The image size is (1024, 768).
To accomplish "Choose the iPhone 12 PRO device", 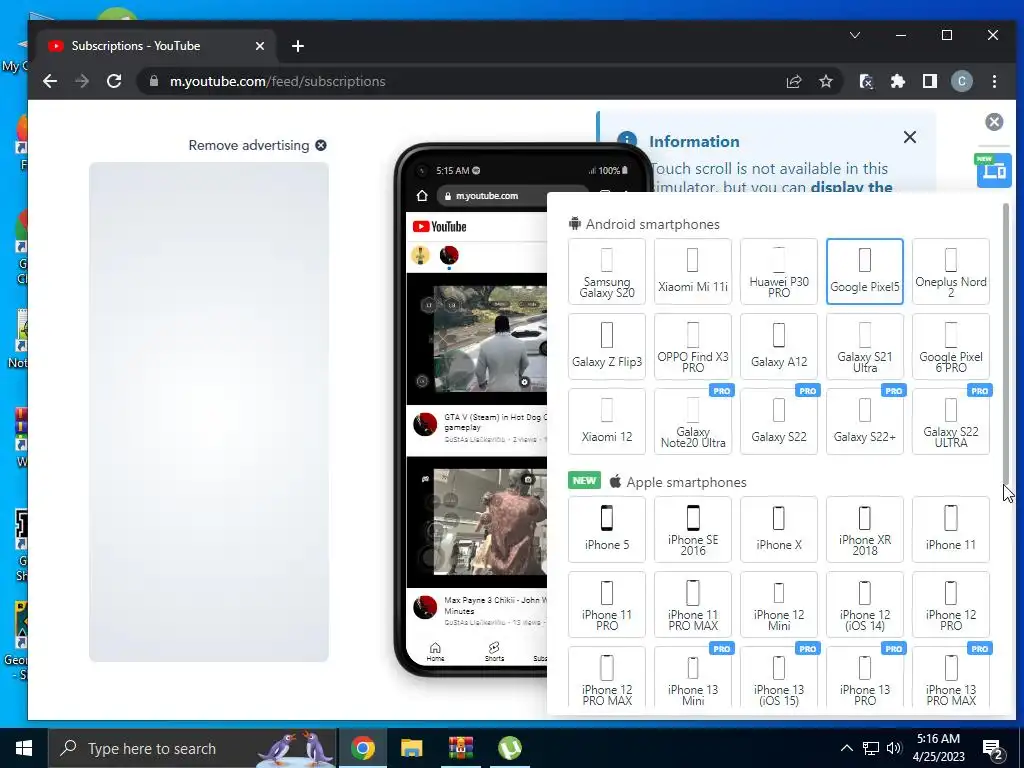I will 951,605.
